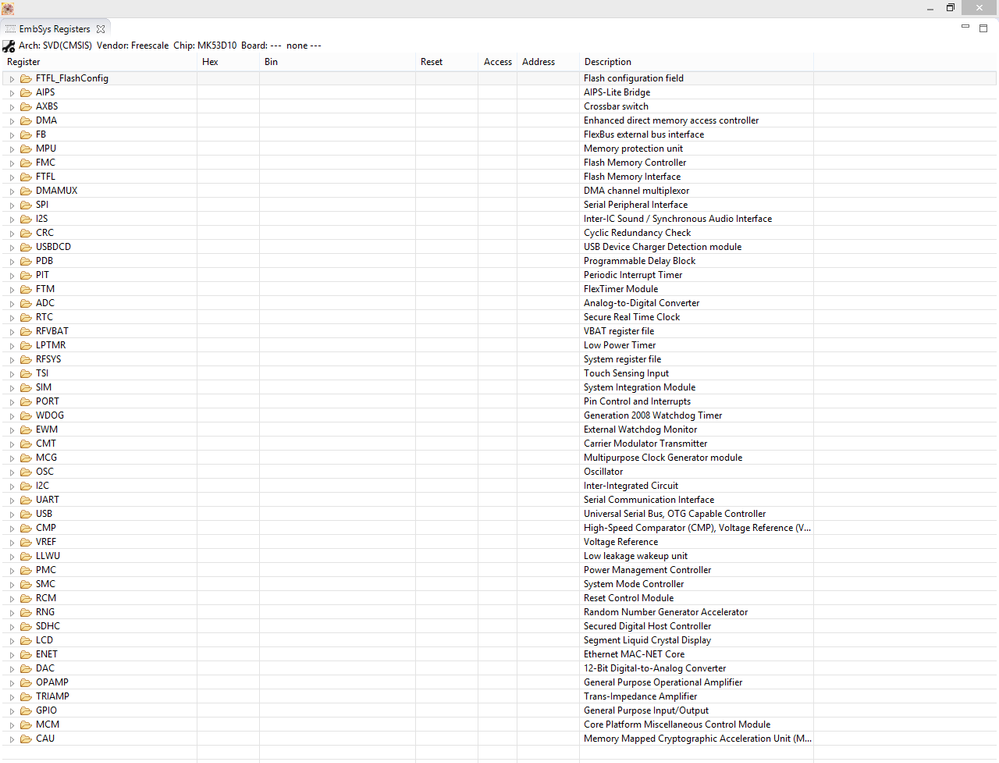Select the RCM tree row
This screenshot has width=999, height=763.
pyautogui.click(x=500, y=598)
